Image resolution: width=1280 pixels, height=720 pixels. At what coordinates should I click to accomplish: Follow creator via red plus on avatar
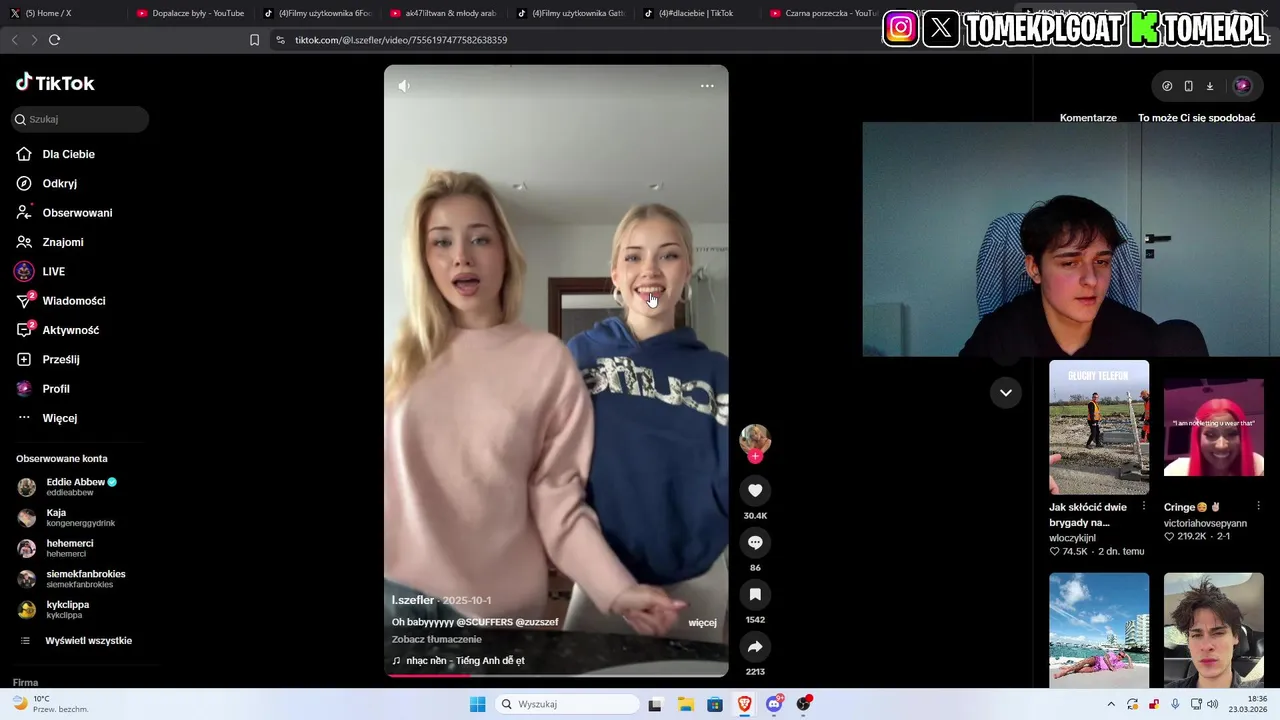[x=755, y=456]
